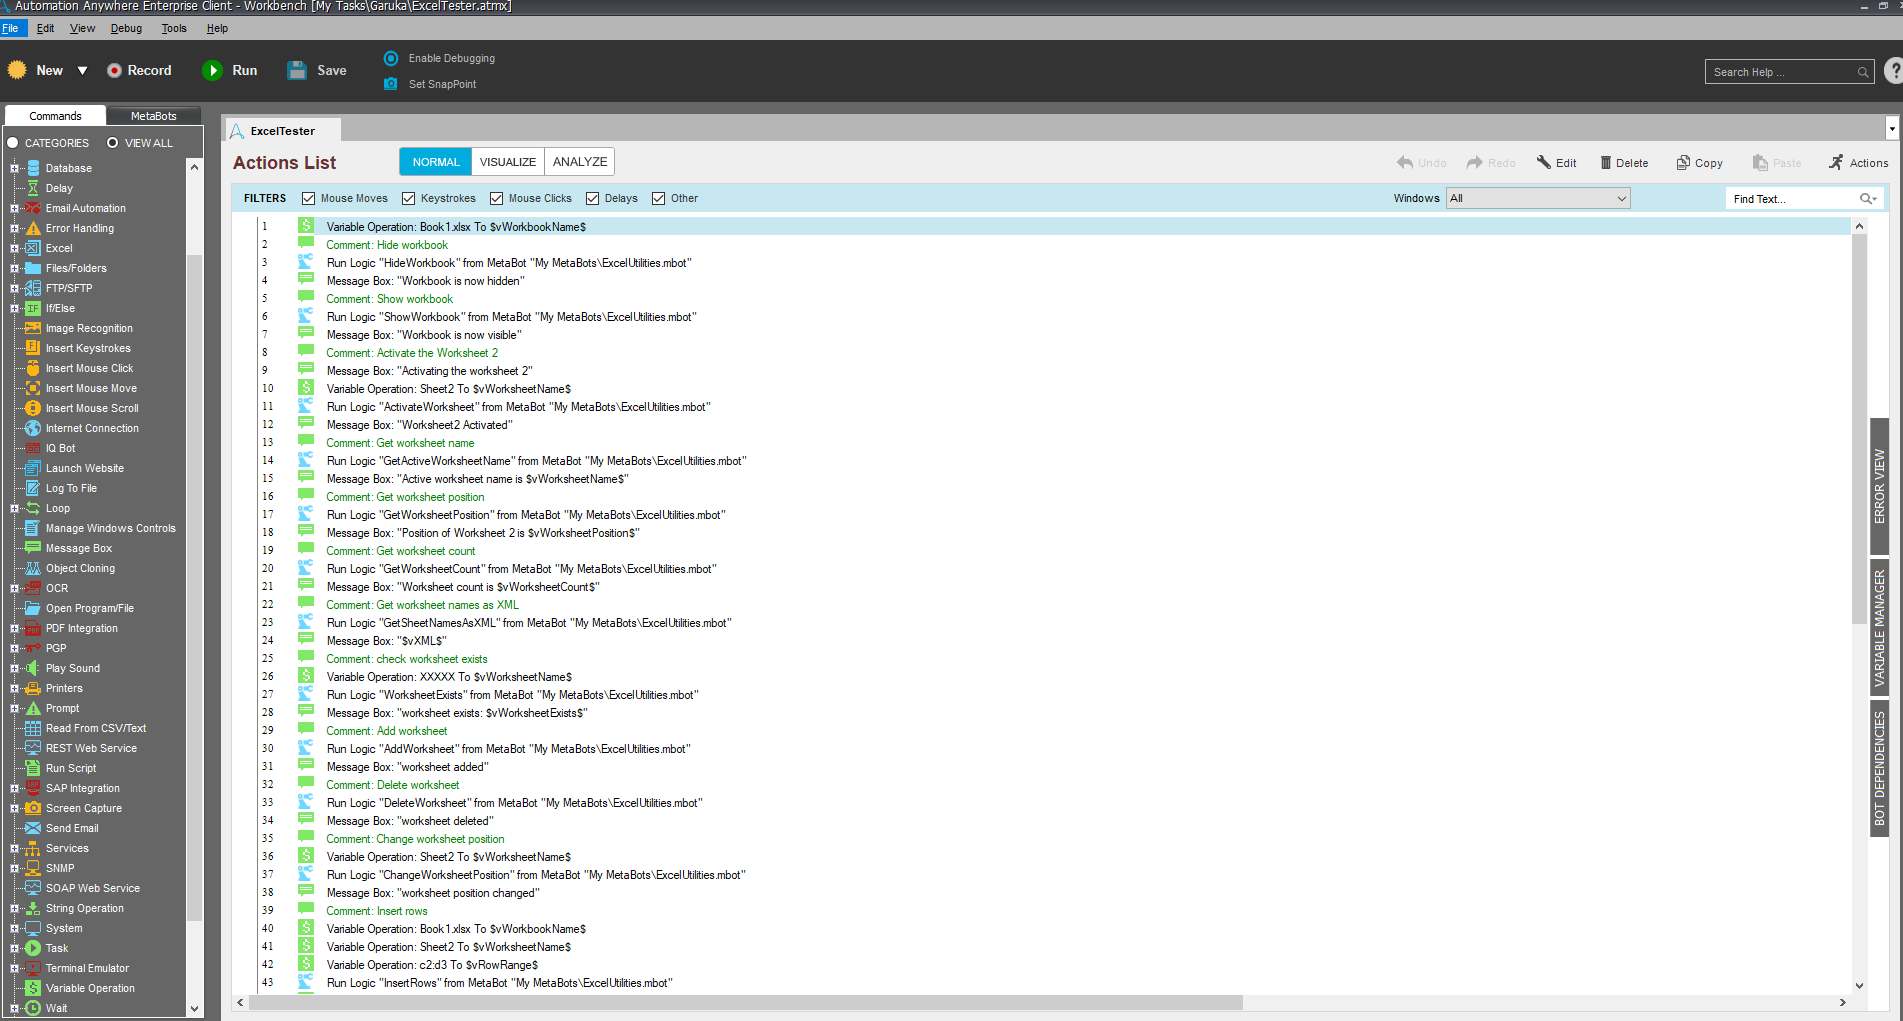Click the Internet Connection globe icon
This screenshot has height=1021, width=1903.
33,428
